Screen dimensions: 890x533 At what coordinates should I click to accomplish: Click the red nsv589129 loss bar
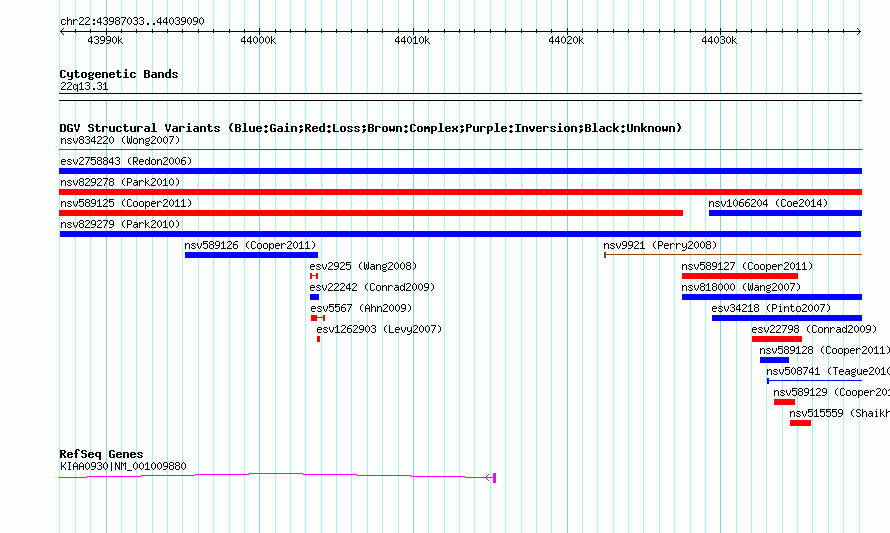784,402
